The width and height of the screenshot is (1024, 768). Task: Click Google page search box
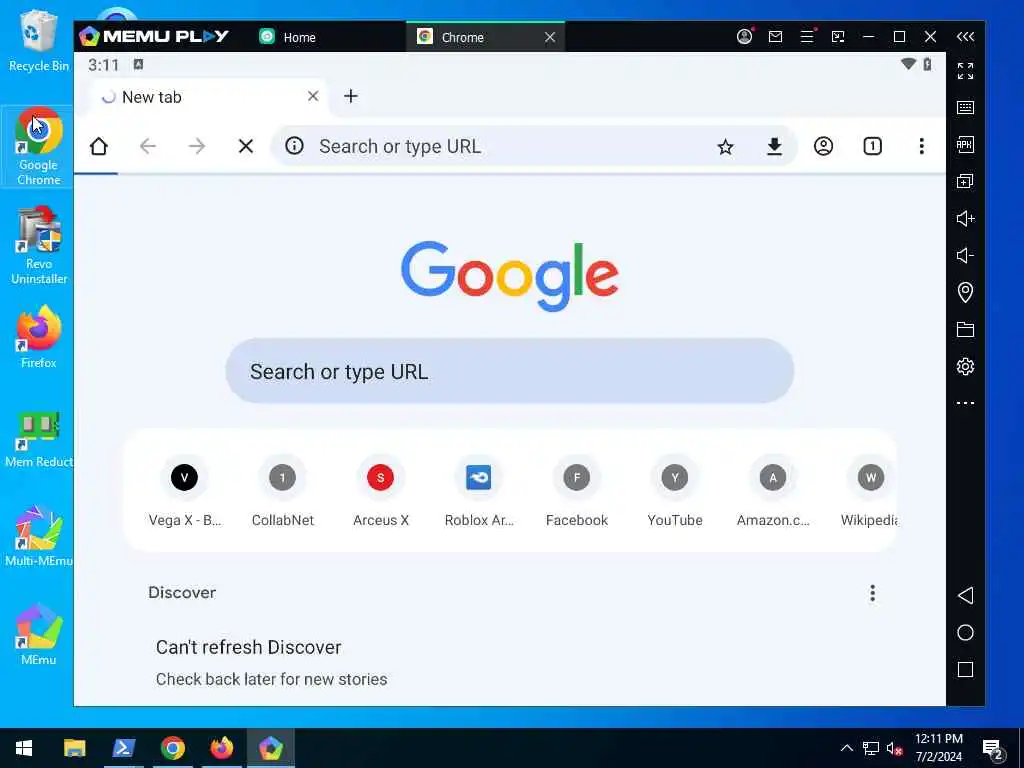pyautogui.click(x=509, y=371)
